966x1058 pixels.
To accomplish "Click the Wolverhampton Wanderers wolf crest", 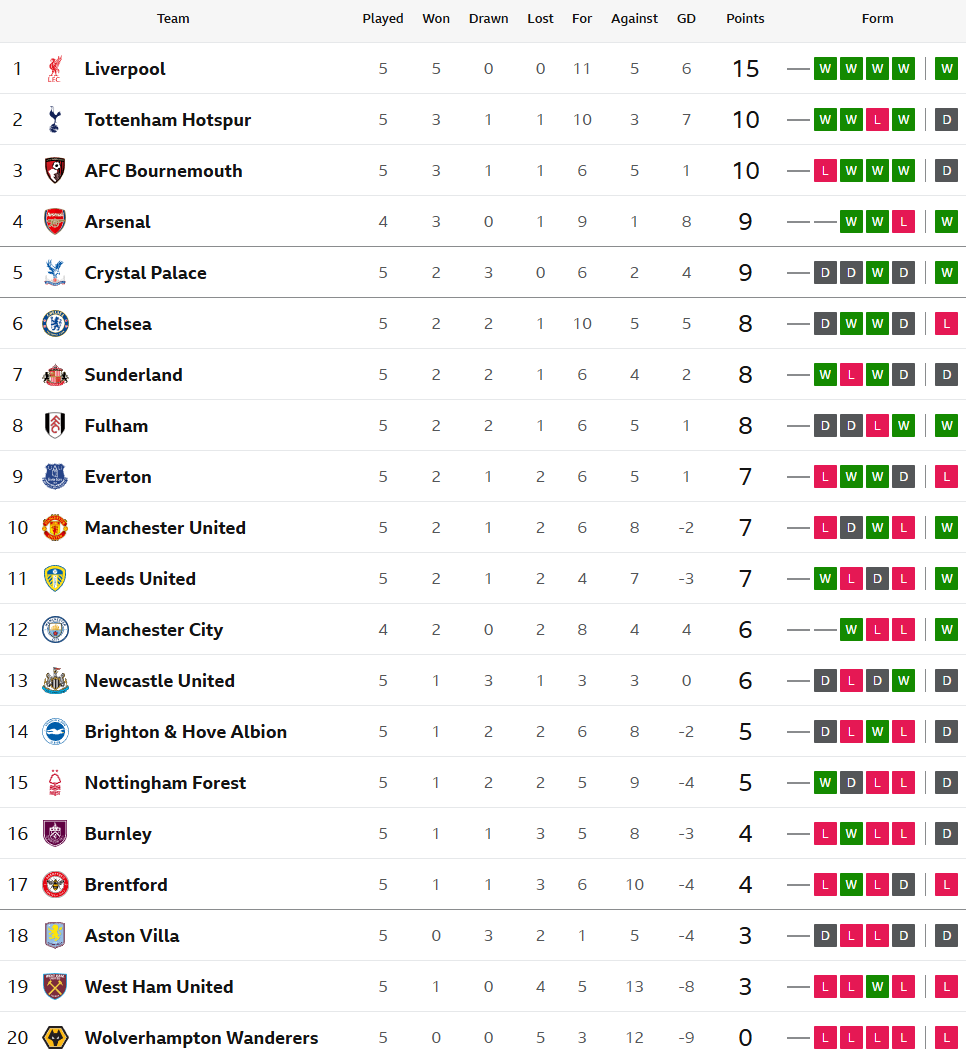I will (55, 1037).
